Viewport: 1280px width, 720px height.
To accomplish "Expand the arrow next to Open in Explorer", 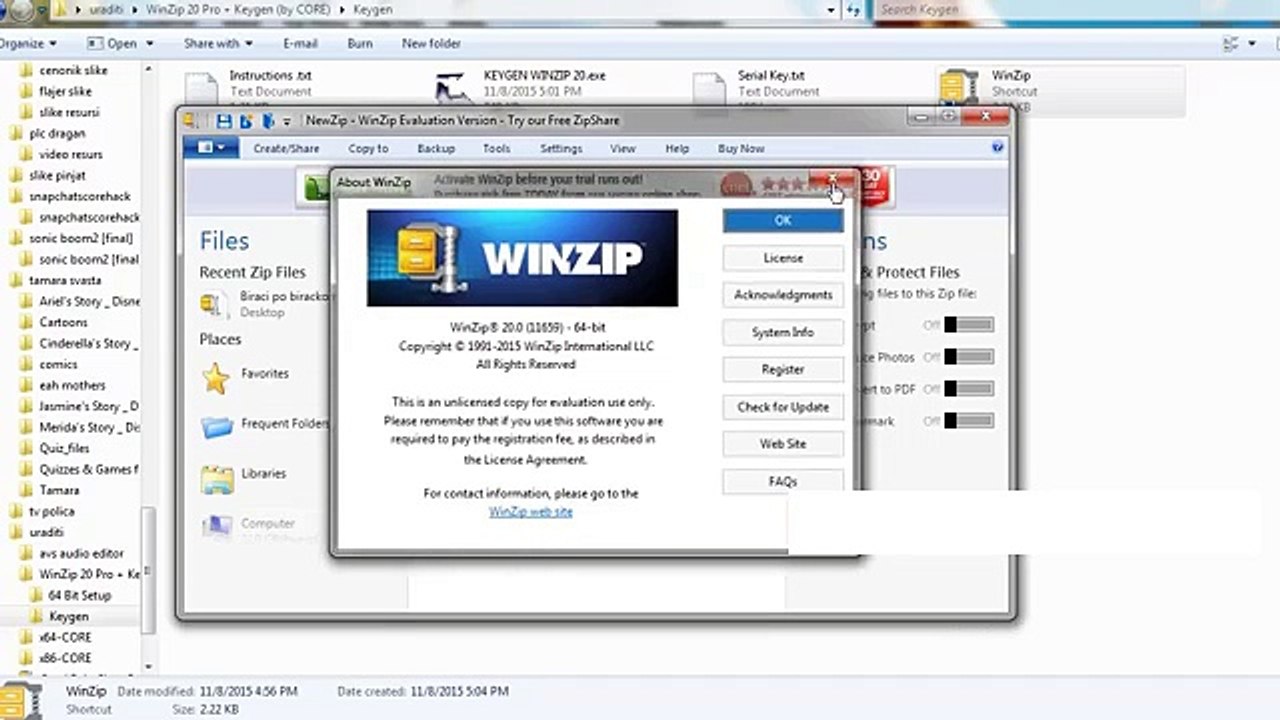I will 150,44.
